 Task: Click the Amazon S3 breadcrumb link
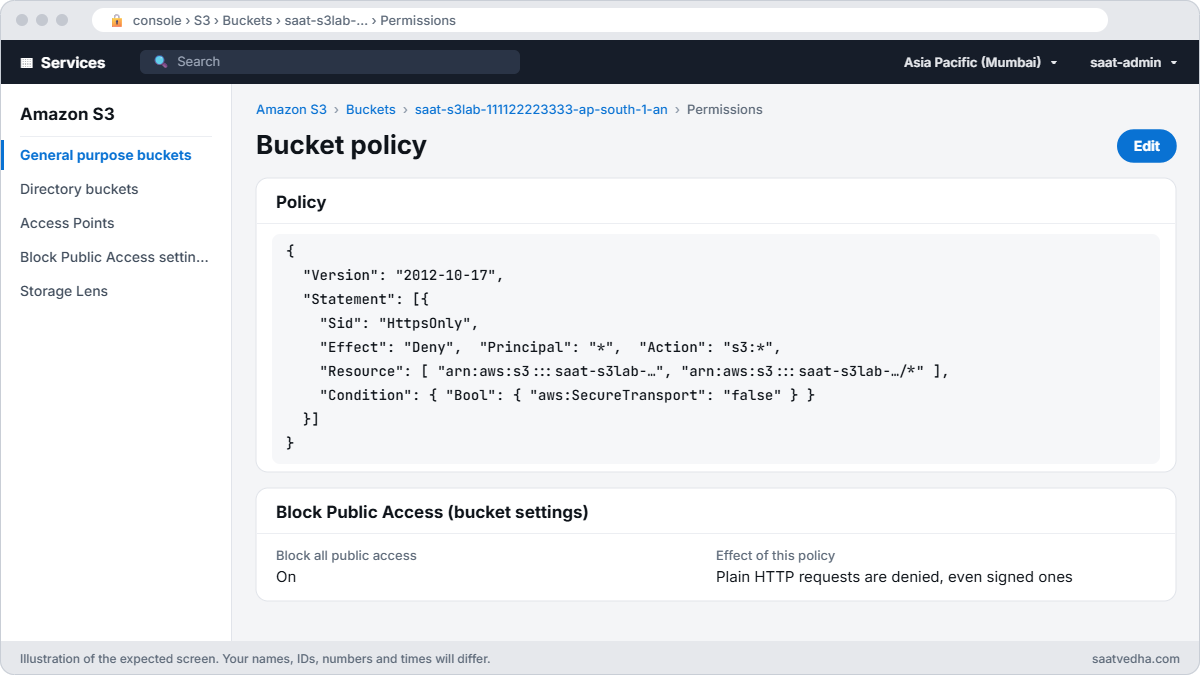tap(291, 110)
